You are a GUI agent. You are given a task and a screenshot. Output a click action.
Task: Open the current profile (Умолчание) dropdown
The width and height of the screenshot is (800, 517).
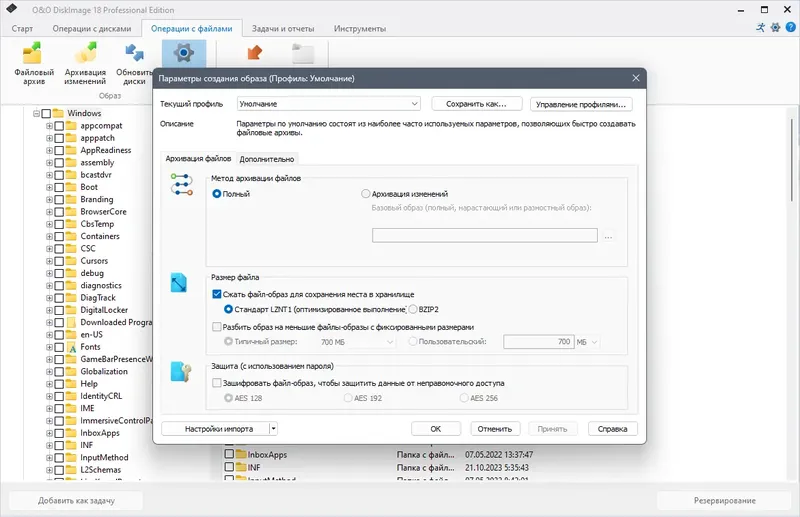329,104
